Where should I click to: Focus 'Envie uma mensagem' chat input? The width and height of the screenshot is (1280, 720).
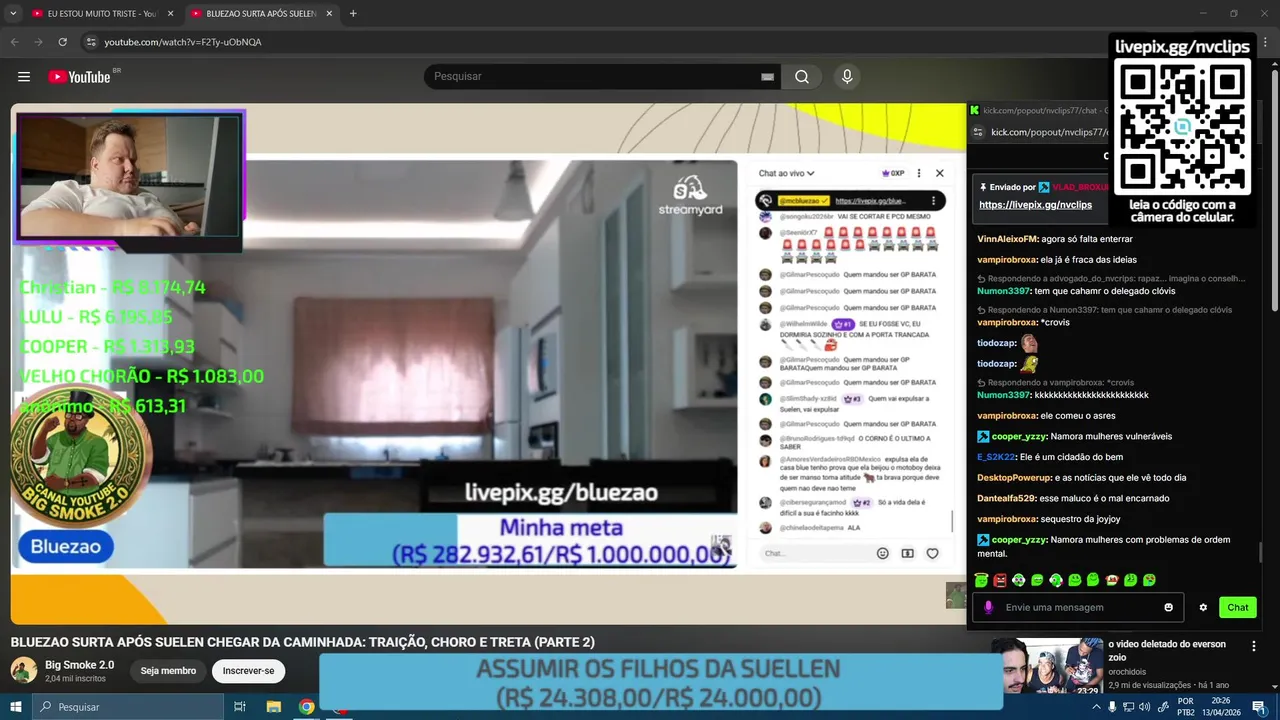click(1078, 607)
